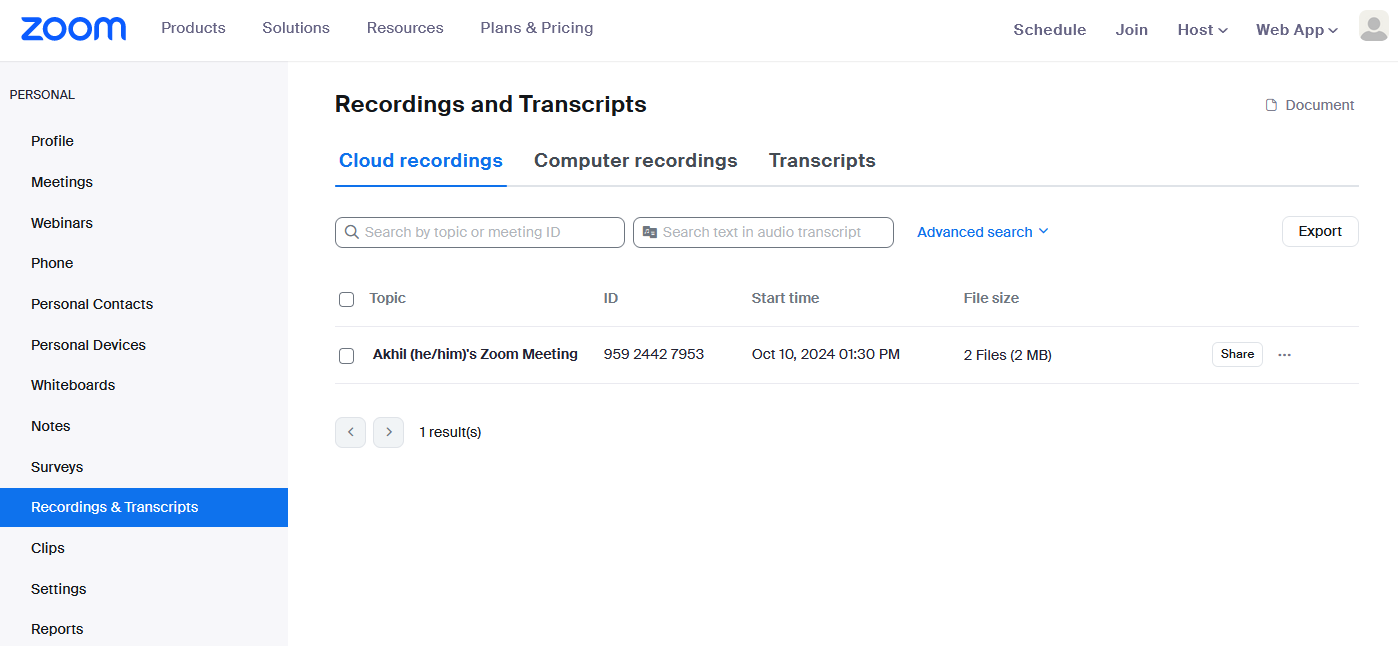
Task: Share Akhil's Zoom Meeting recording
Action: click(1237, 354)
